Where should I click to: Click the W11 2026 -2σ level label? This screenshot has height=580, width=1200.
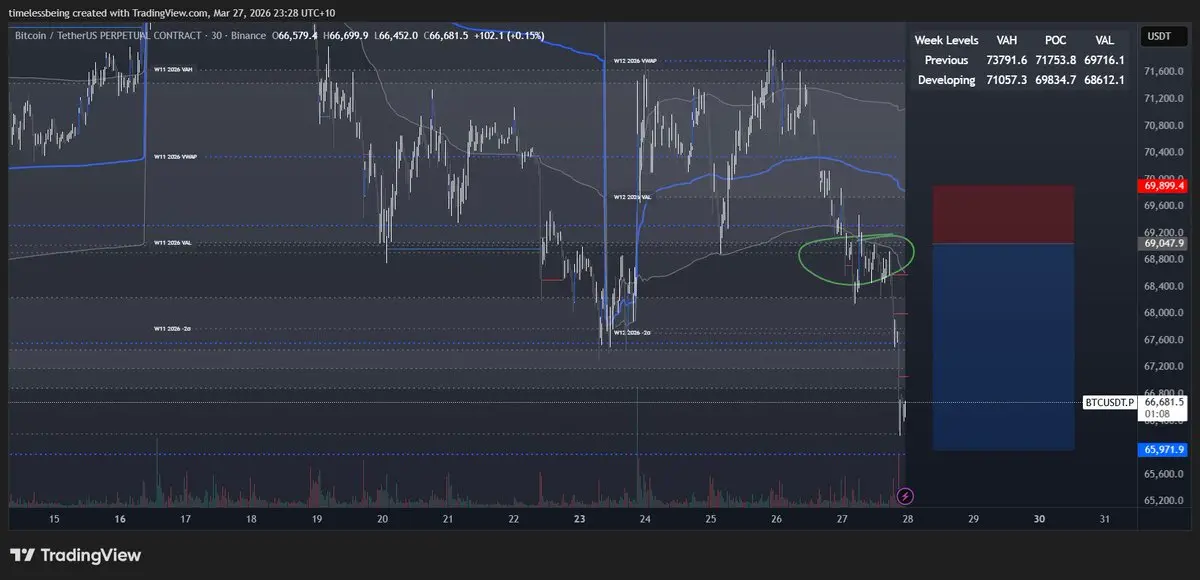pos(172,329)
